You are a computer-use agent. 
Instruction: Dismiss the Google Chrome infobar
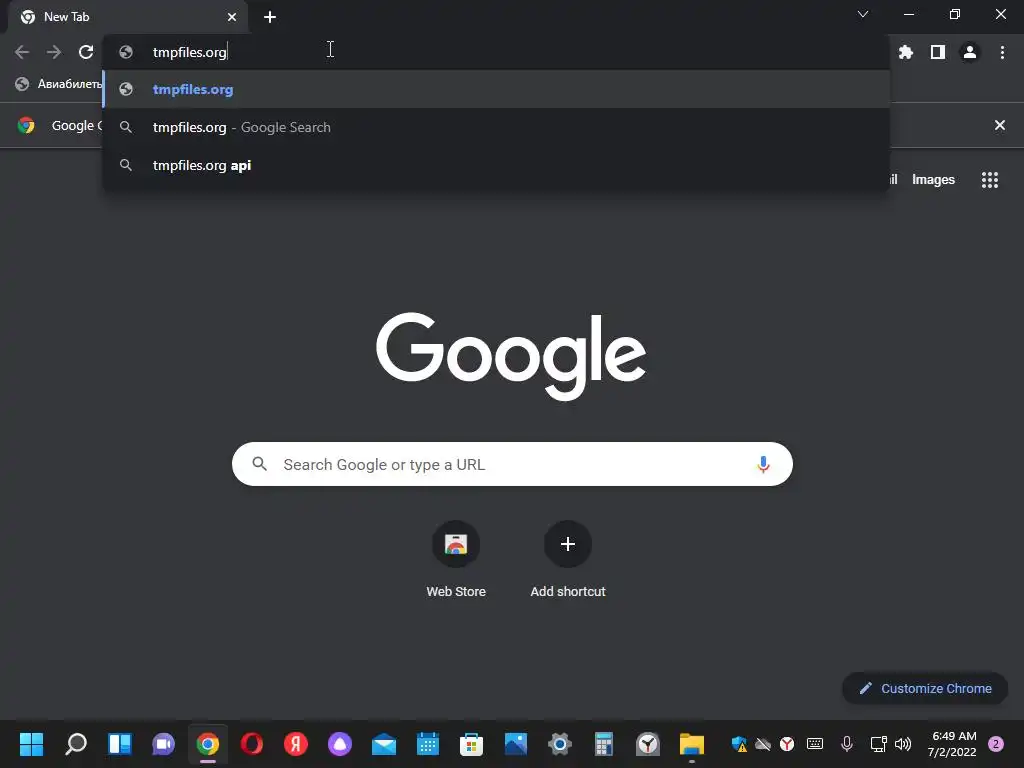click(999, 125)
